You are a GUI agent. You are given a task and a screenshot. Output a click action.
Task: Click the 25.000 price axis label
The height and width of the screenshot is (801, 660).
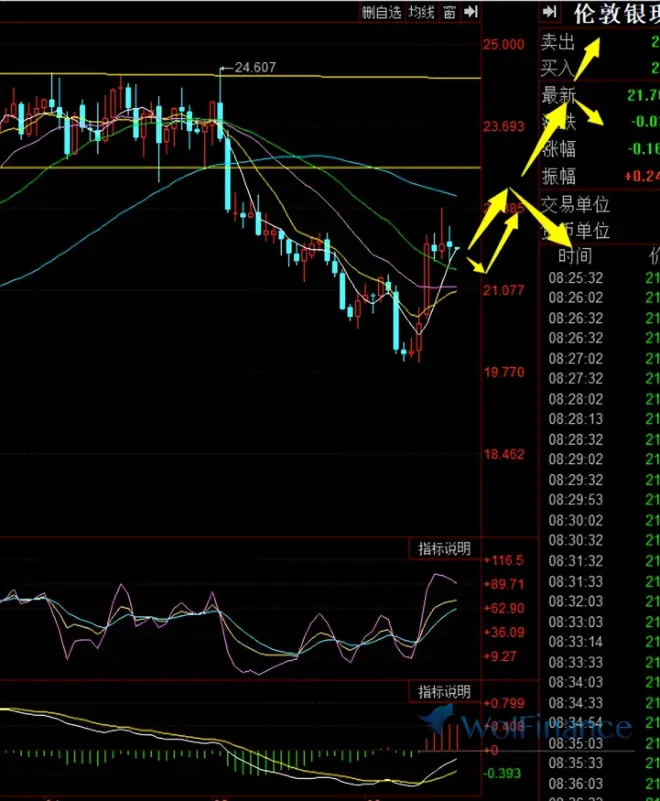503,45
